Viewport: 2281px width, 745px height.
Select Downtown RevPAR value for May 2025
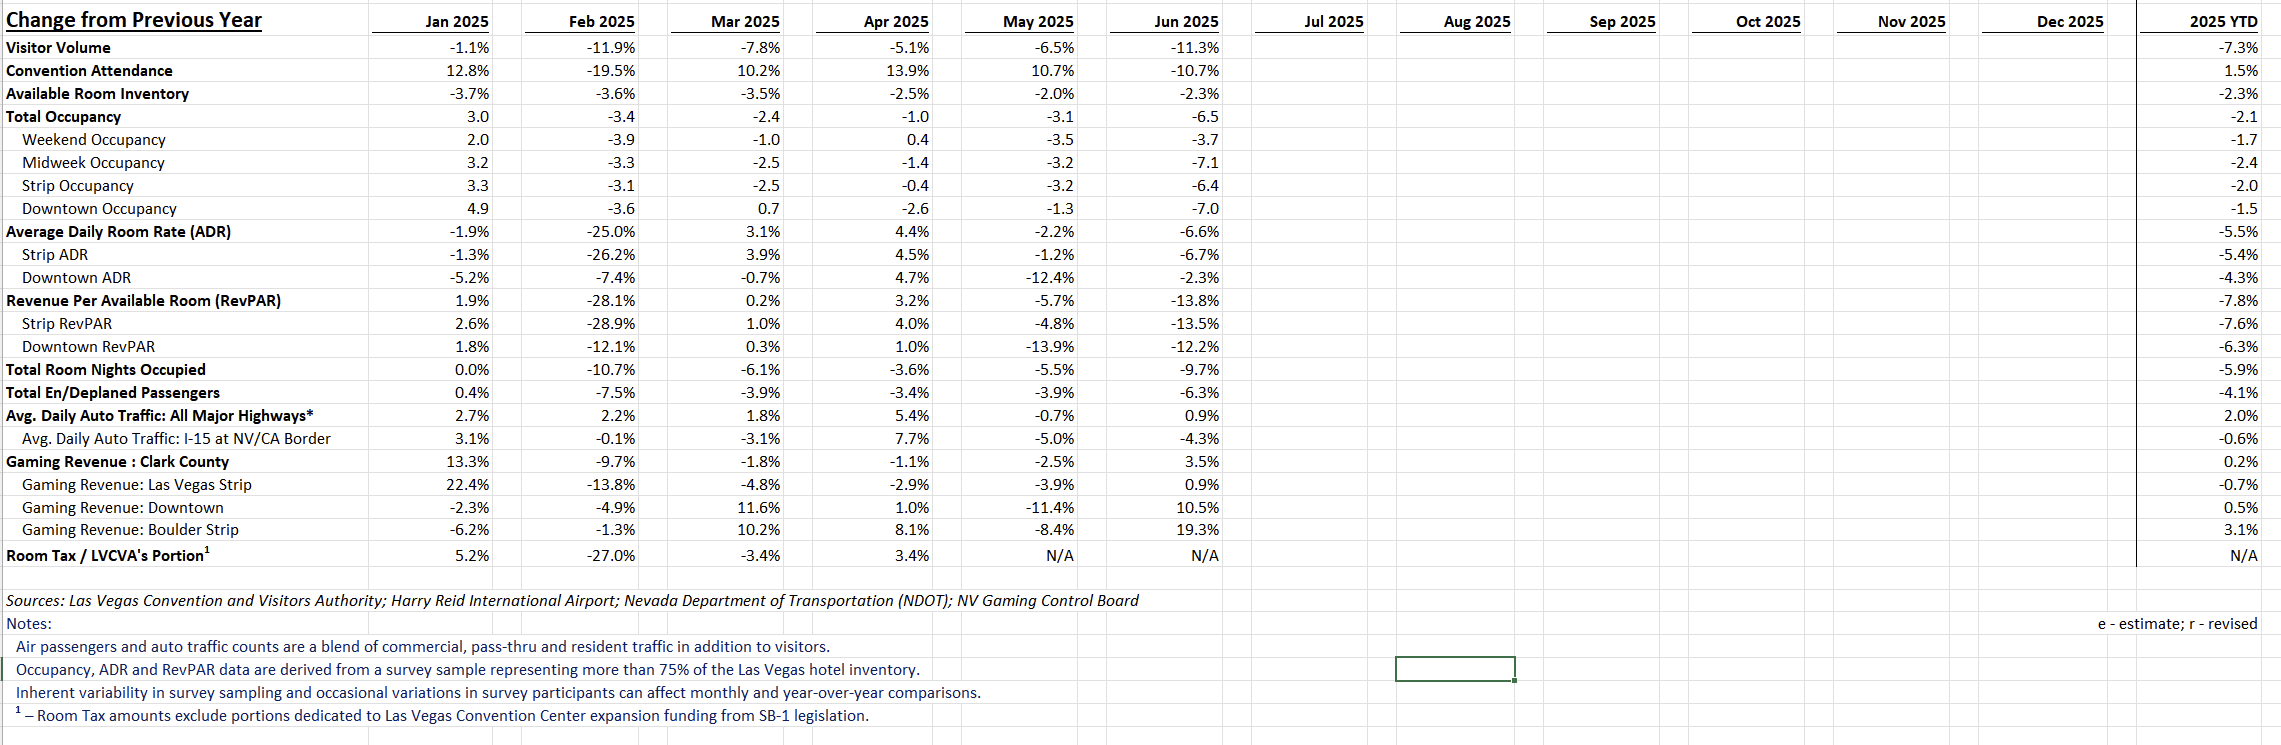point(1050,346)
